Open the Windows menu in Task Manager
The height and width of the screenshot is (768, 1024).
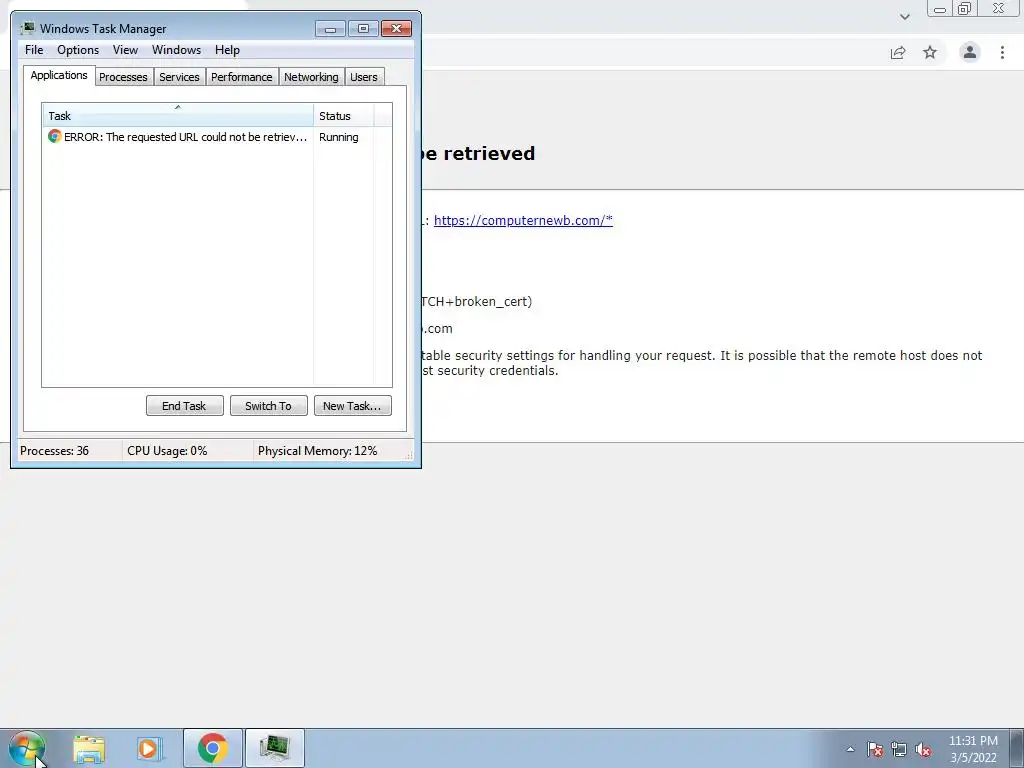pos(176,50)
